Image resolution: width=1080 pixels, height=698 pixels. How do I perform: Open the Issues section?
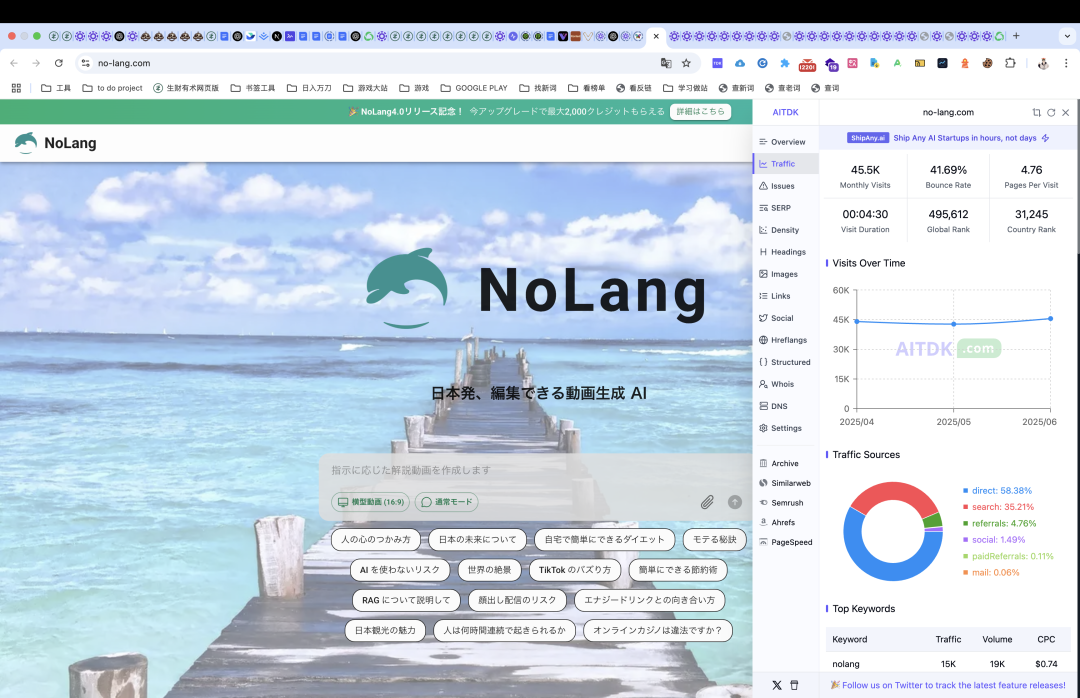(x=777, y=186)
